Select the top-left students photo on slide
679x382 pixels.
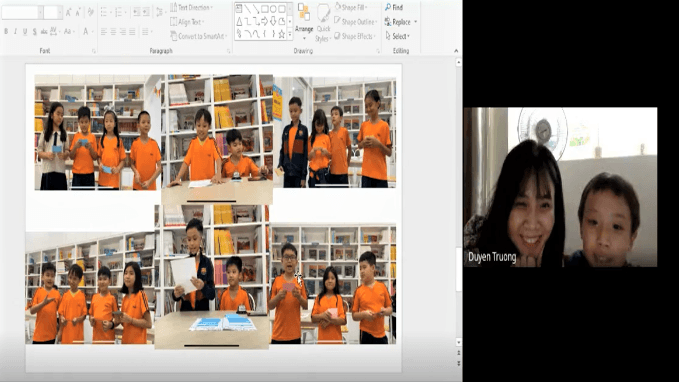tap(98, 132)
